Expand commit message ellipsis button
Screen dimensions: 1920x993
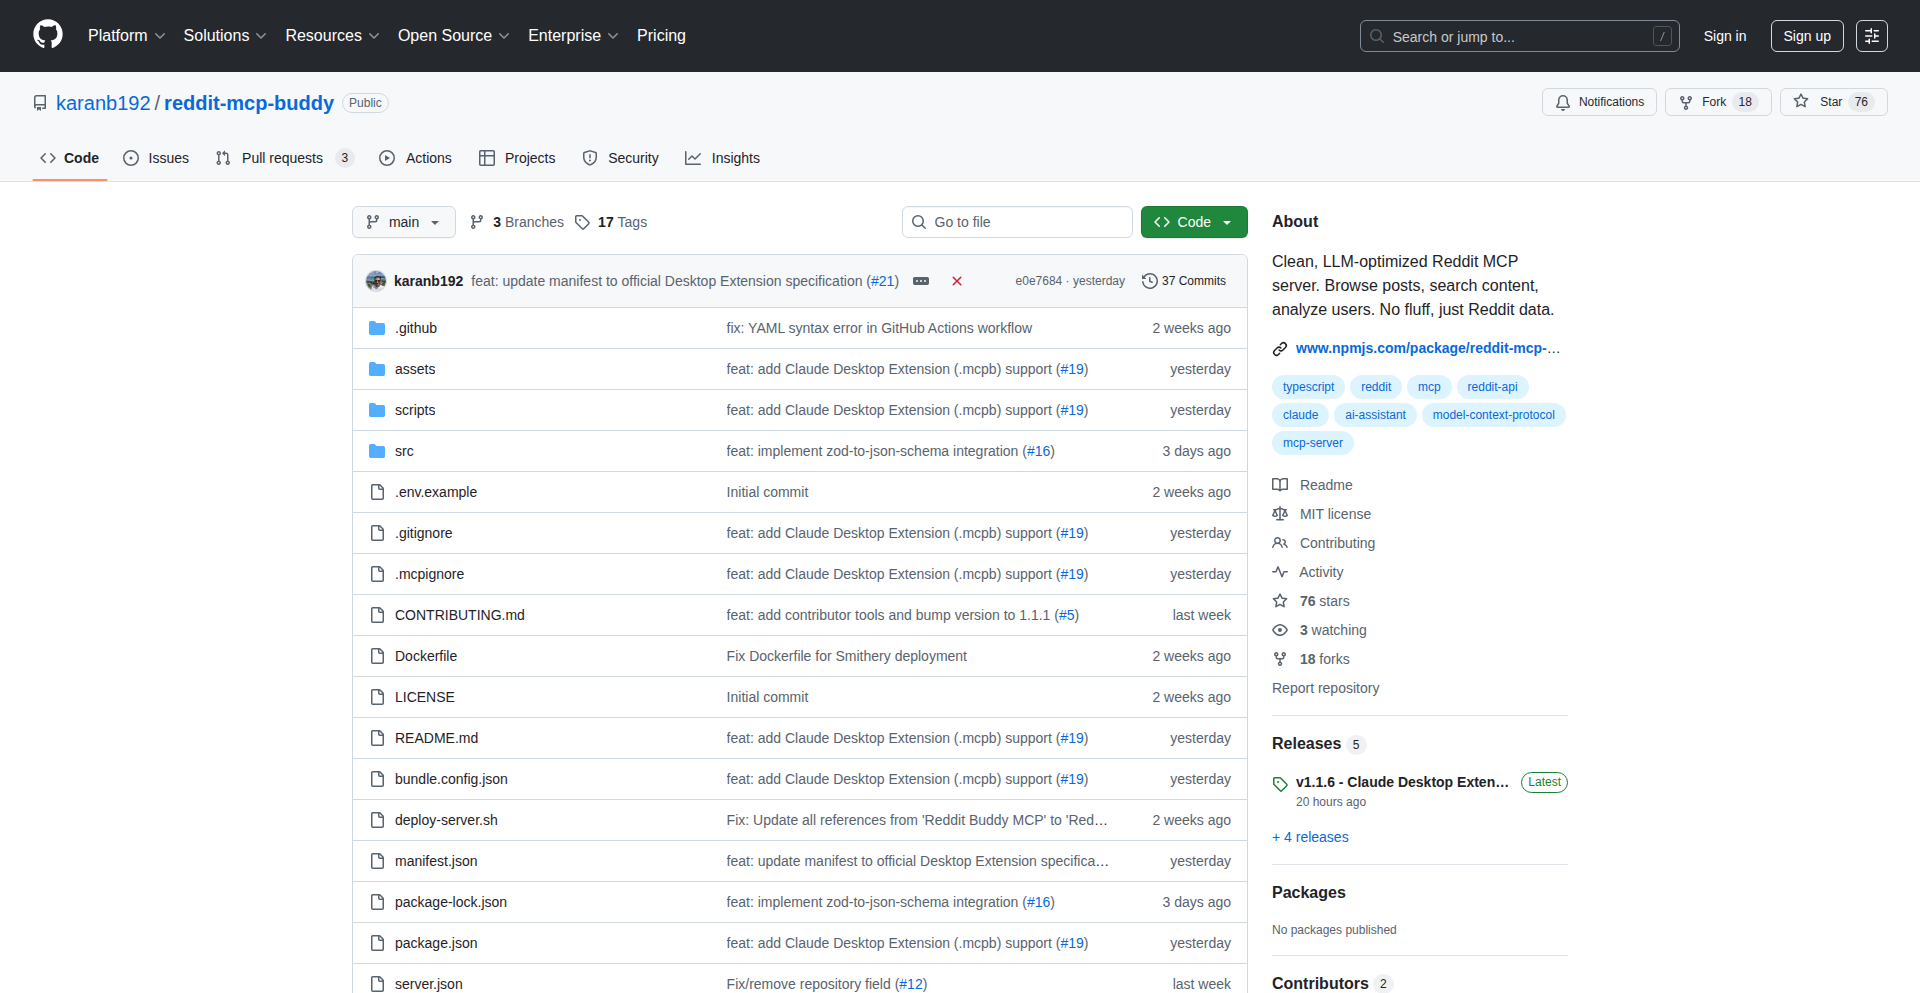click(x=921, y=281)
